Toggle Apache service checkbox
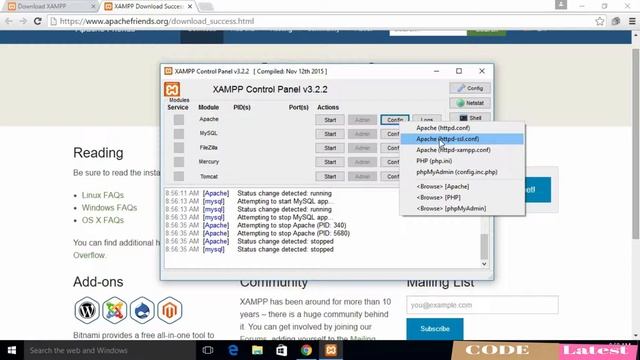Screen dimensions: 640x360 tap(179, 120)
